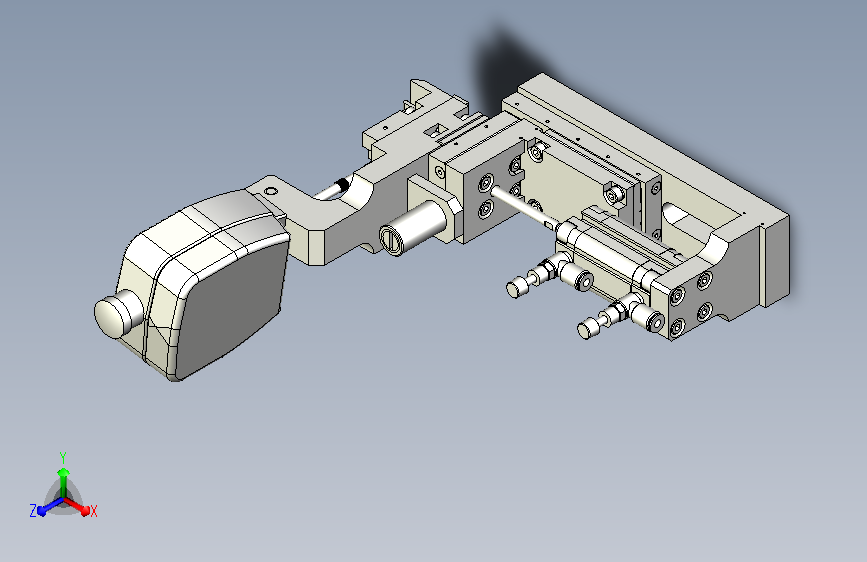The width and height of the screenshot is (867, 562).
Task: Select the cylinder piston rod
Action: point(525,207)
